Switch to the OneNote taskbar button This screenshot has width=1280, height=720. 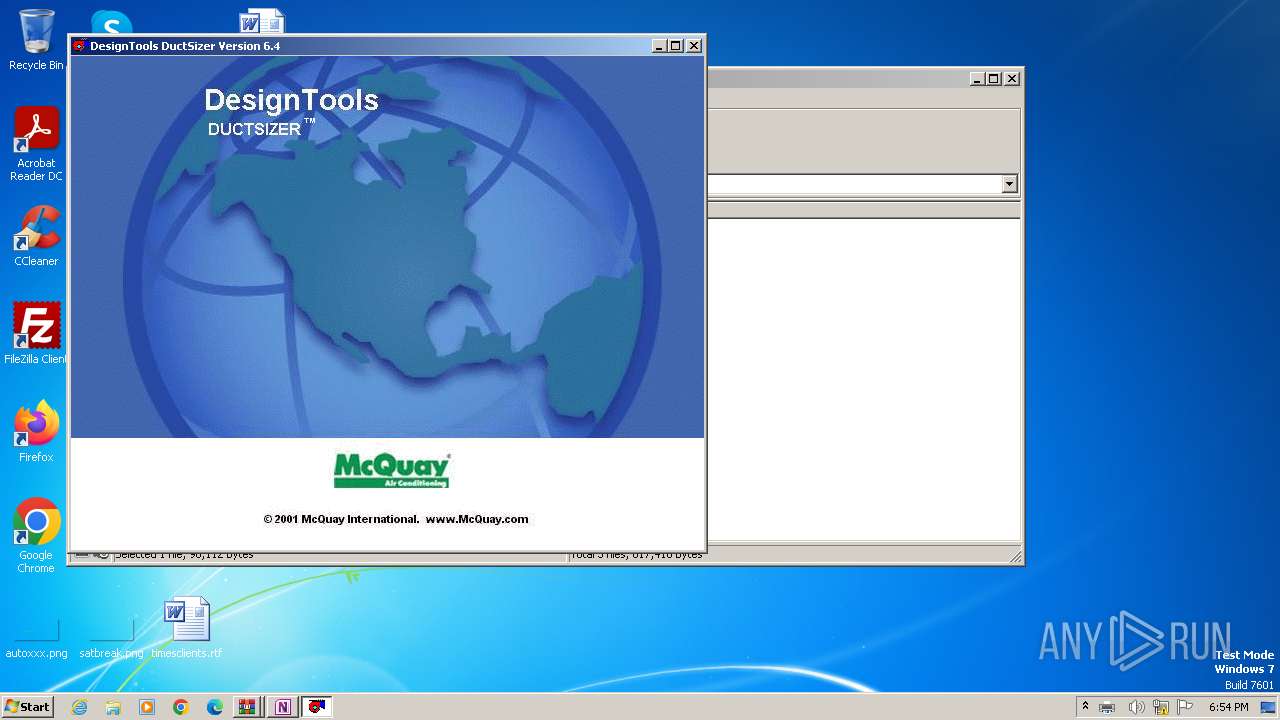(x=282, y=707)
